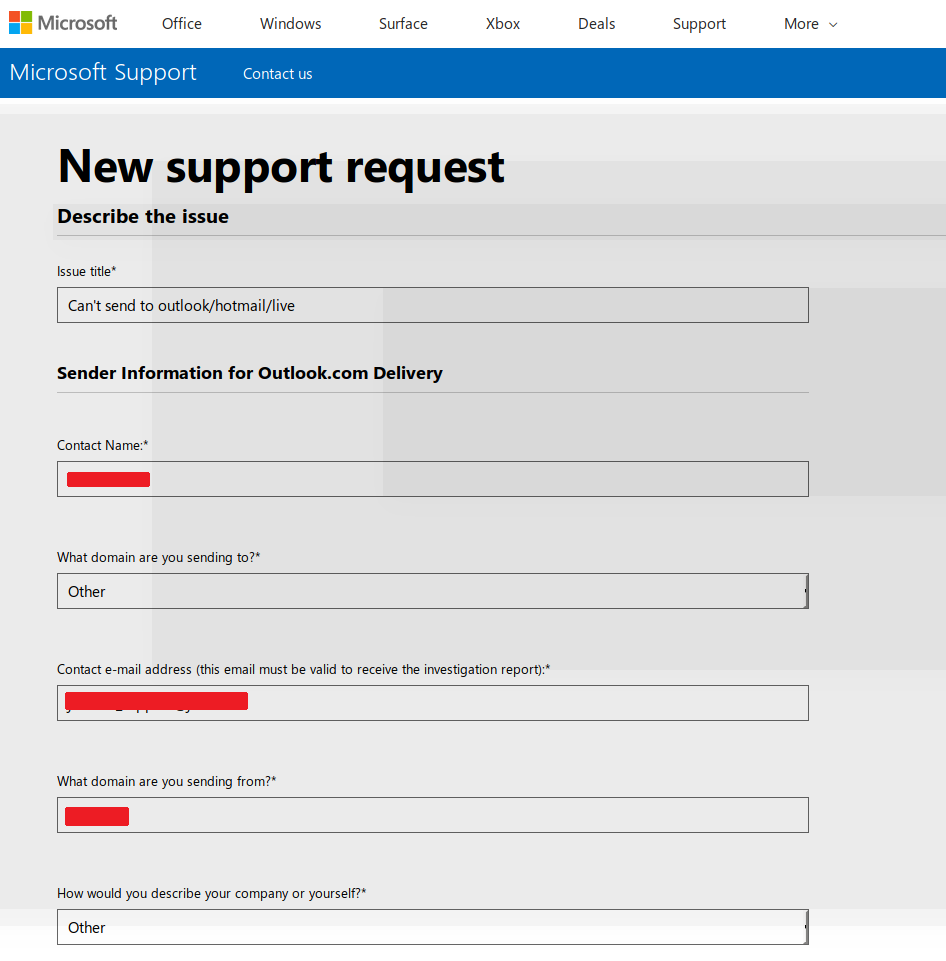
Task: Click the Microsoft Support header link
Action: 103,72
